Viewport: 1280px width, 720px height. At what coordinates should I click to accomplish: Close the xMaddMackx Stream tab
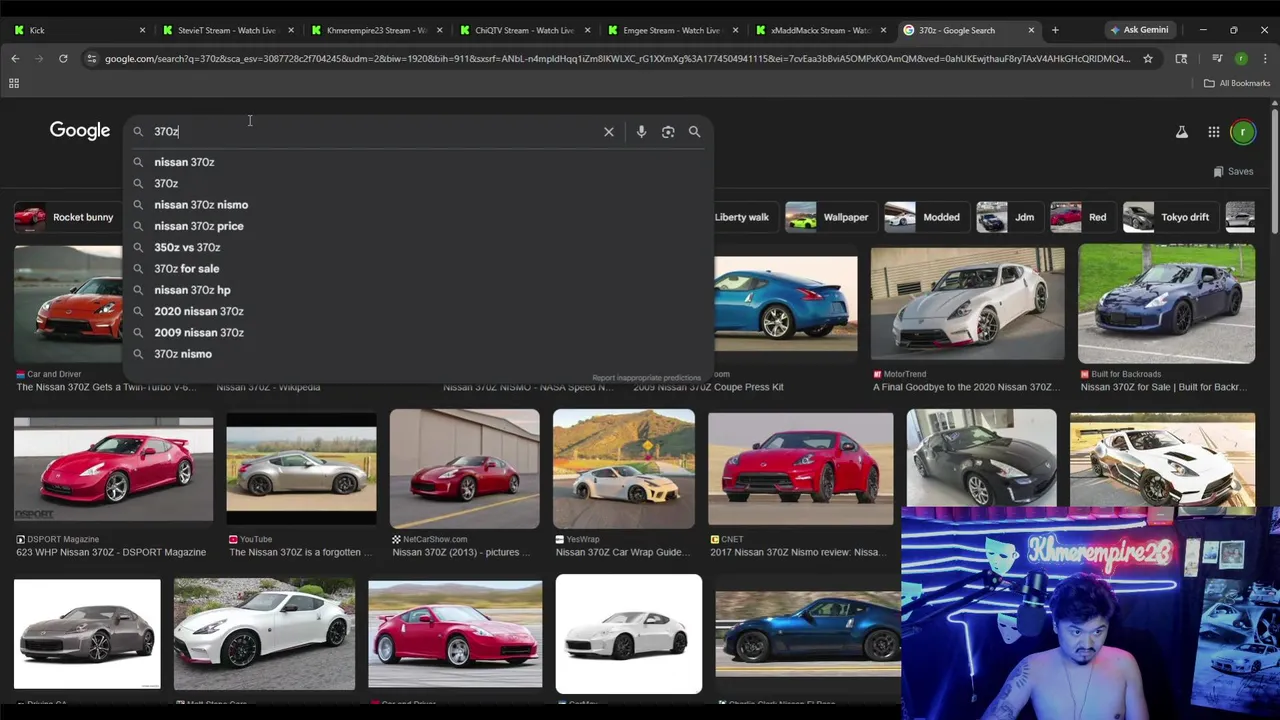883,30
